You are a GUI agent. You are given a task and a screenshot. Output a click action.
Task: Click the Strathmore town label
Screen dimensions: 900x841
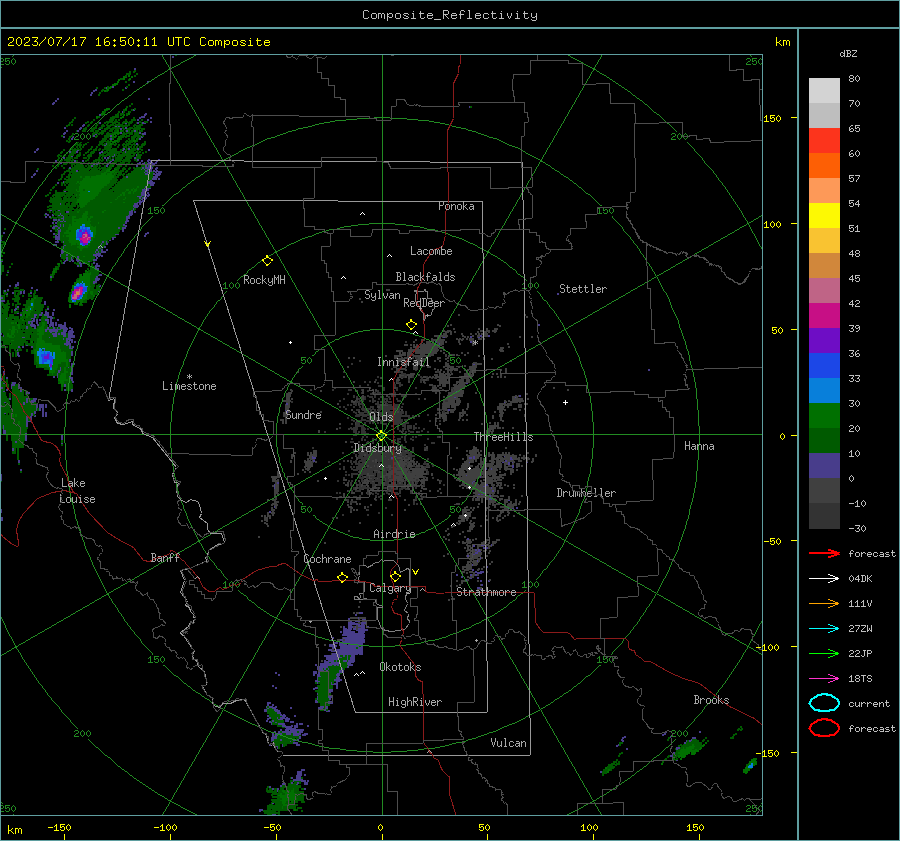coord(486,592)
